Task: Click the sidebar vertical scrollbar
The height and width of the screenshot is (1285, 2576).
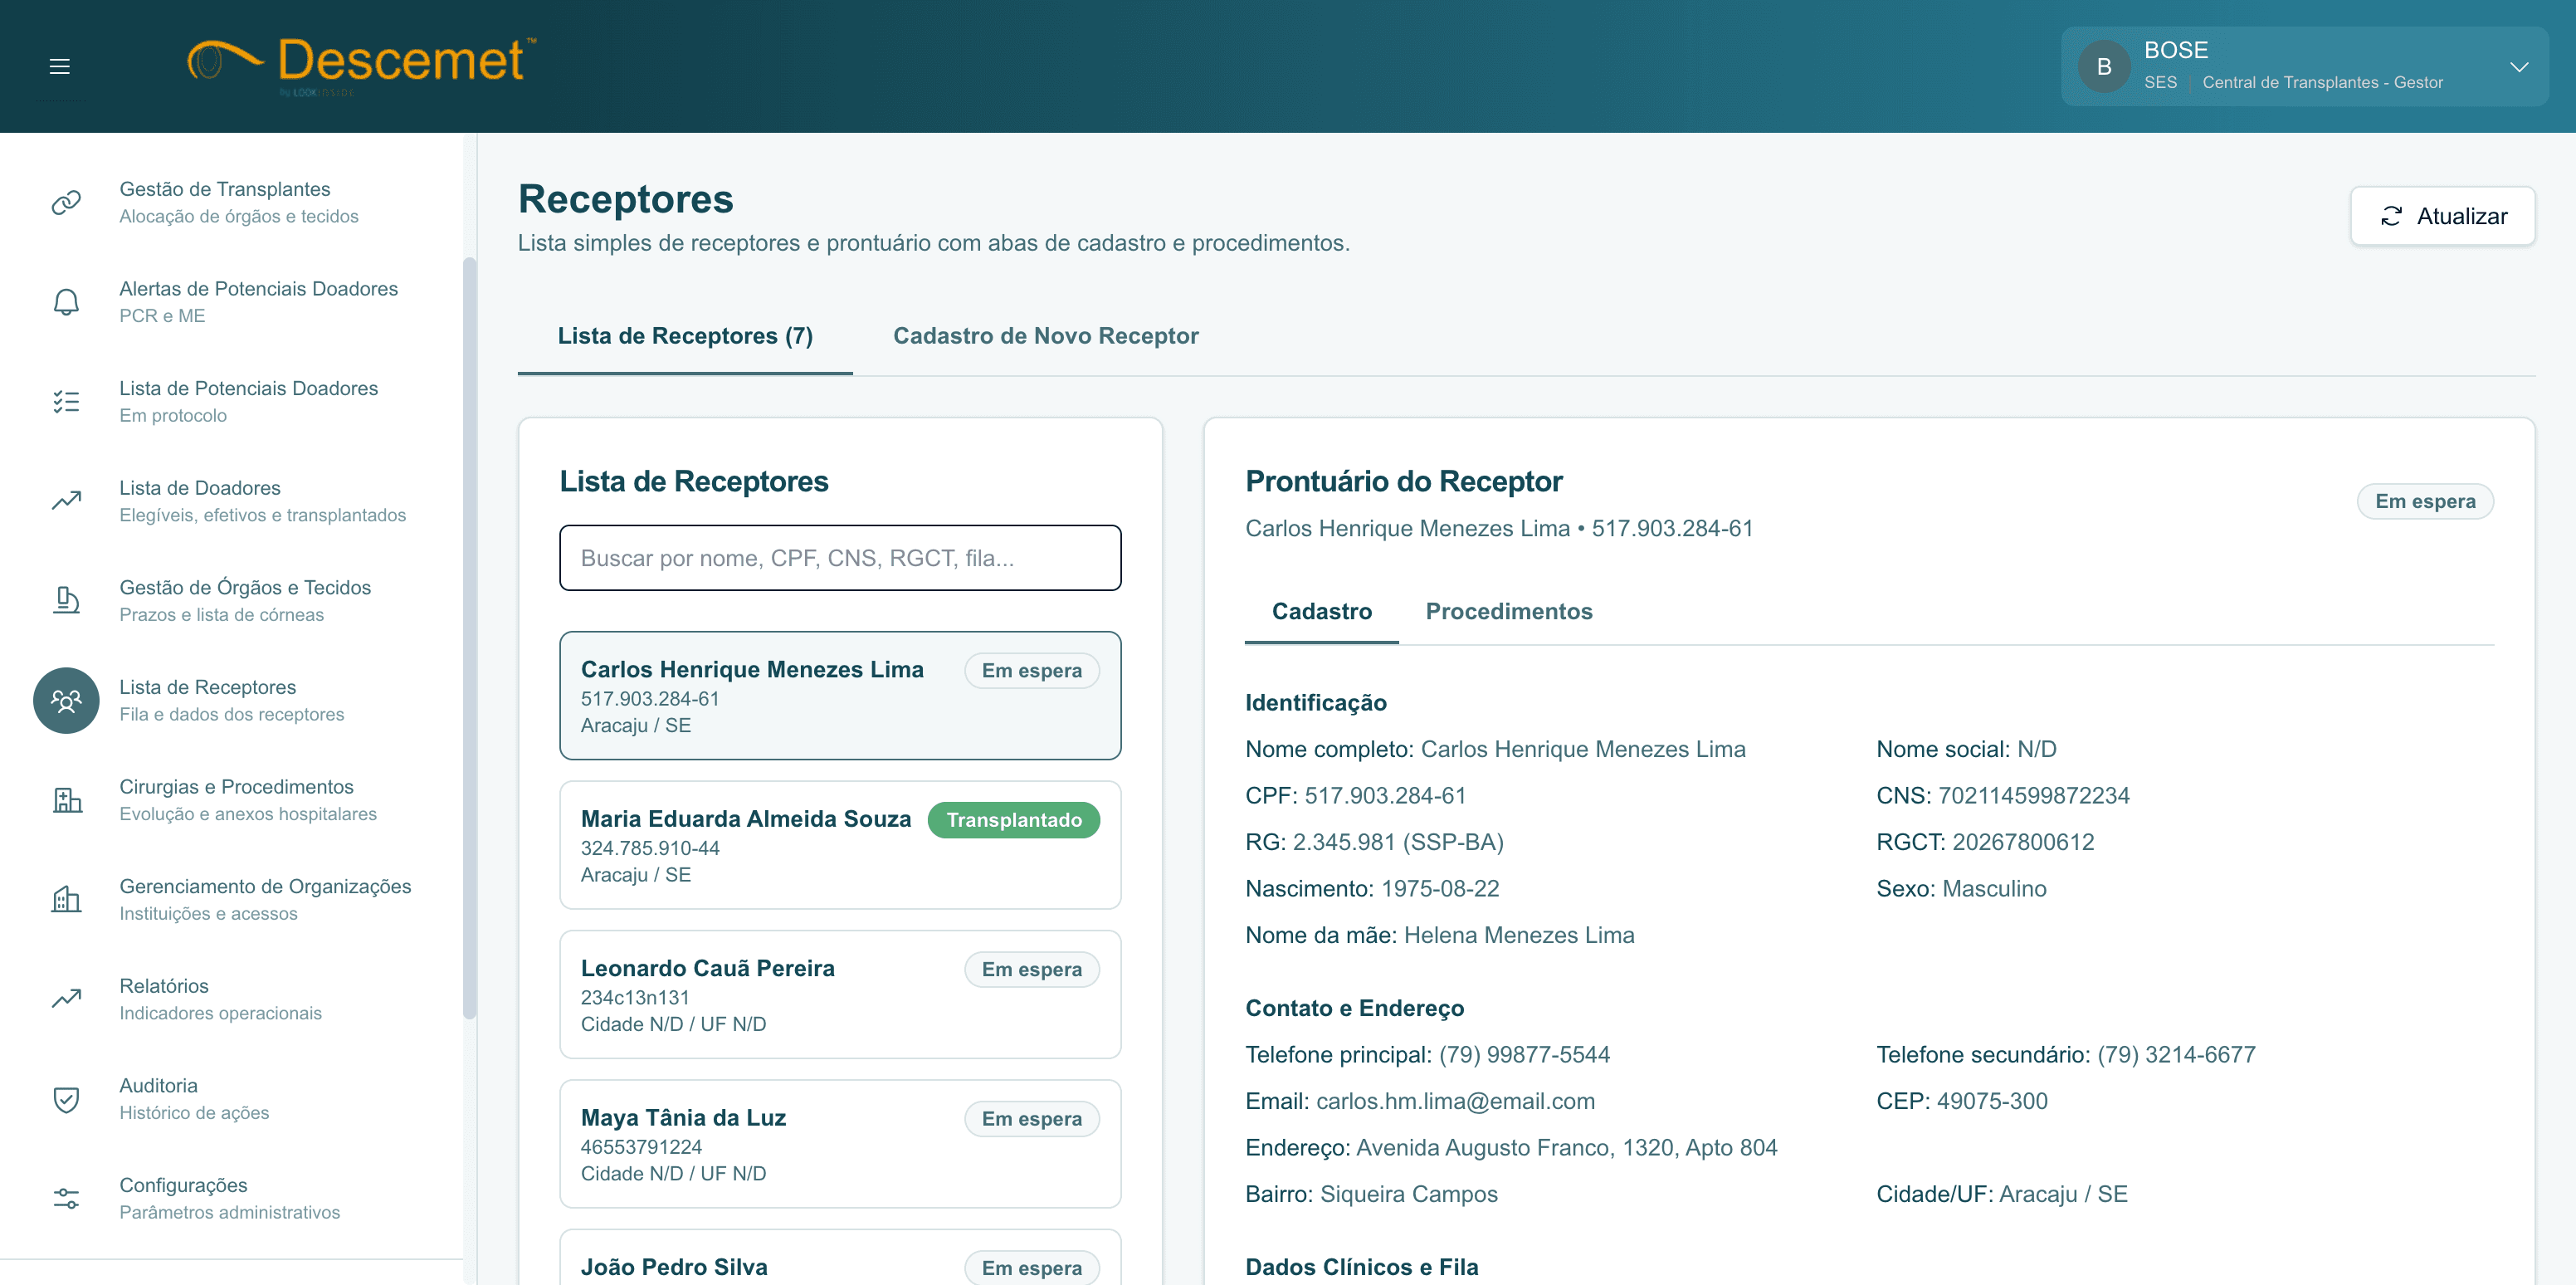Action: [469, 640]
